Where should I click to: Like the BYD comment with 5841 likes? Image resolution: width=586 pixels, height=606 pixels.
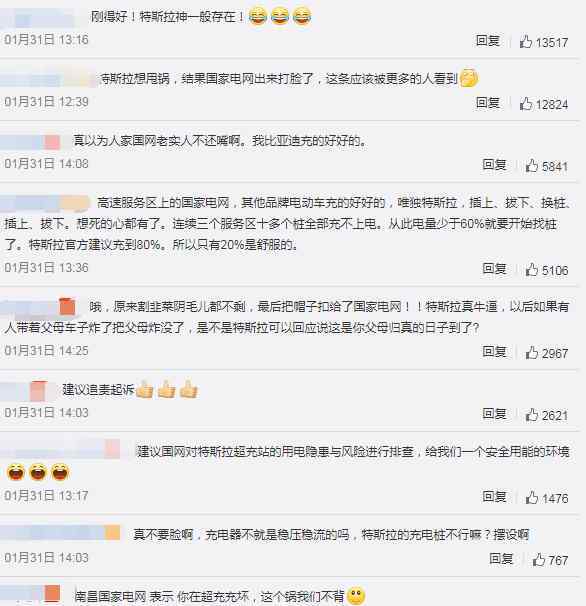click(532, 165)
